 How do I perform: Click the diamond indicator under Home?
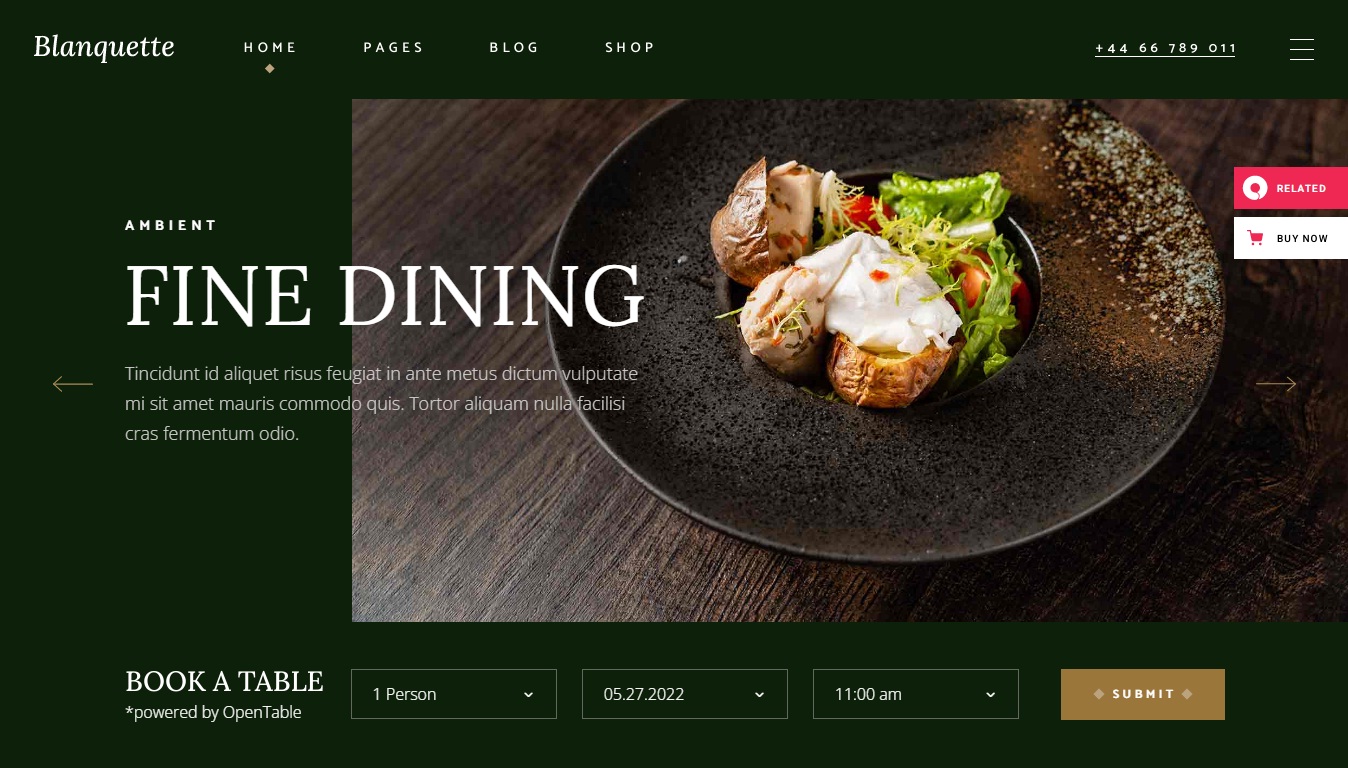pos(269,69)
